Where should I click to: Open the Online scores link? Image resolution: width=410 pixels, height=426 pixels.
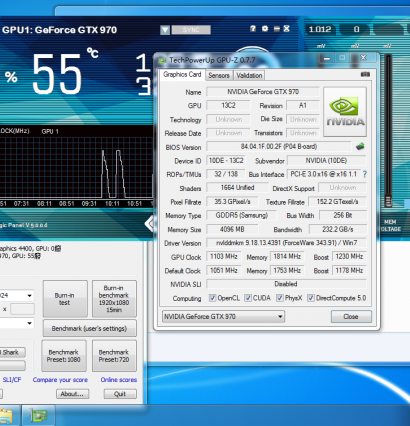click(x=119, y=380)
